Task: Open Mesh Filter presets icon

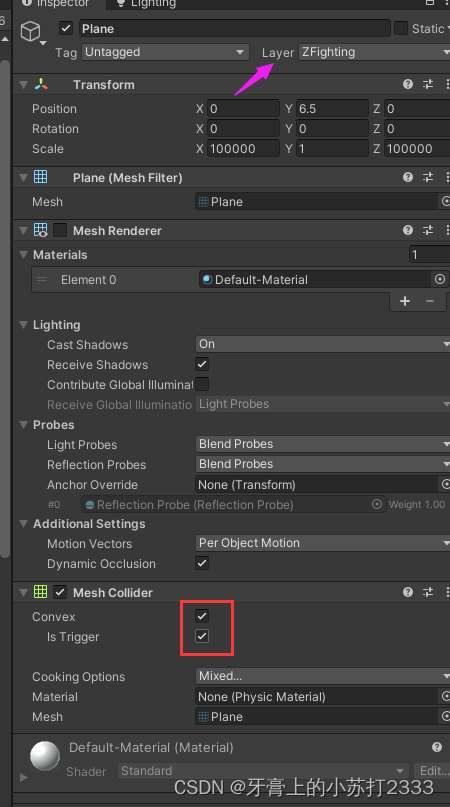Action: tap(428, 178)
